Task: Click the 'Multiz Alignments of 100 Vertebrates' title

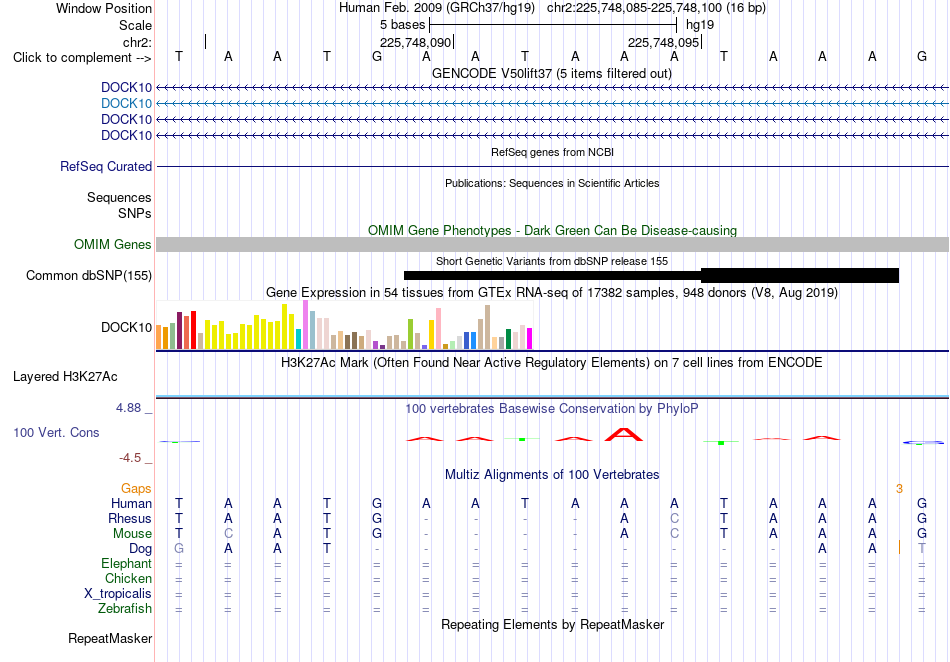Action: click(552, 474)
